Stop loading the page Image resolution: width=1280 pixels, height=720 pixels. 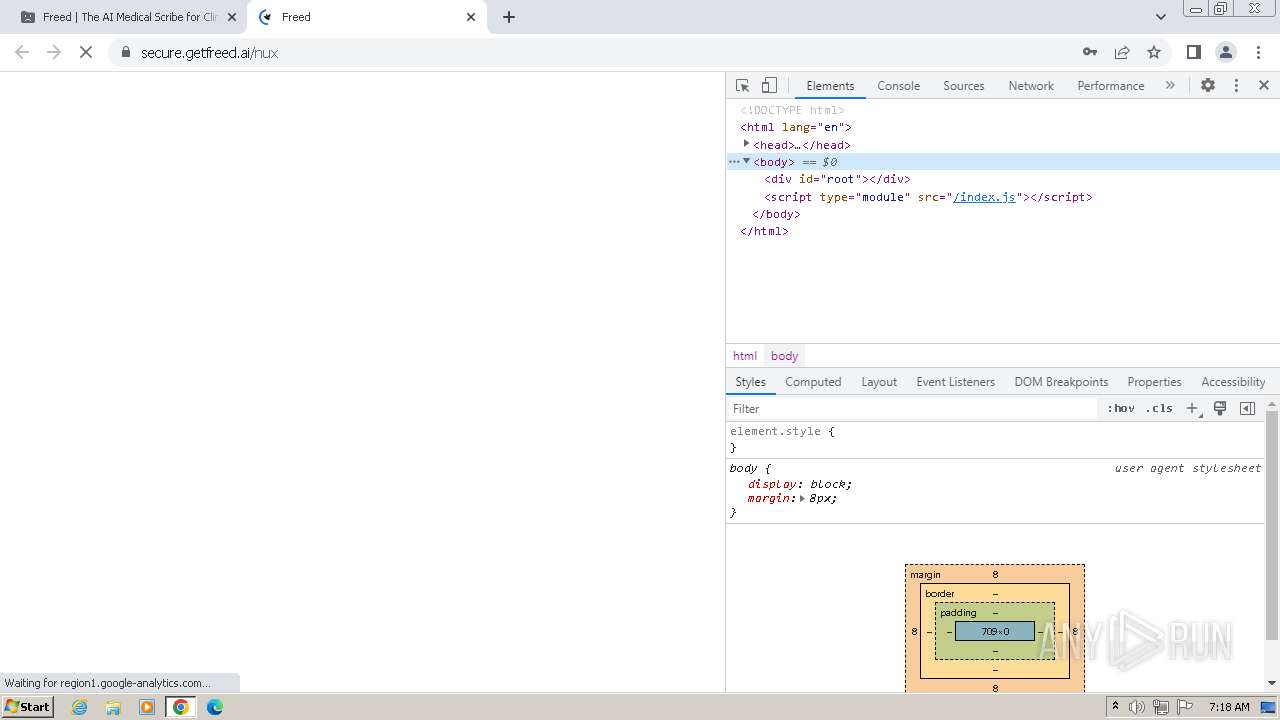point(86,52)
